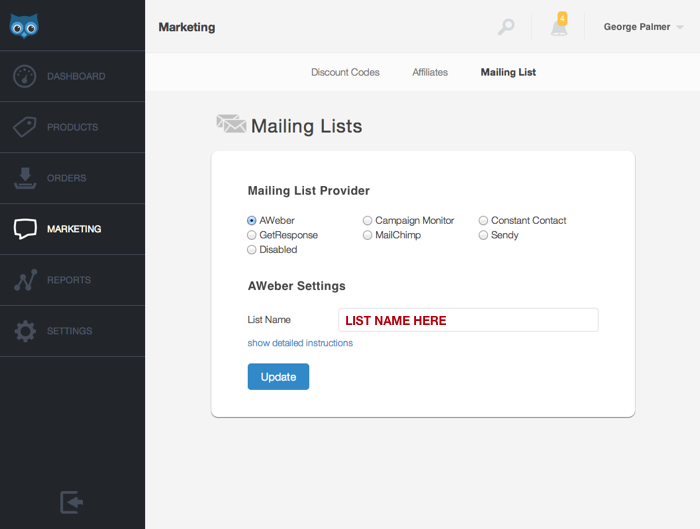Image resolution: width=700 pixels, height=529 pixels.
Task: Open the Dashboard gauge icon
Action: 25,76
